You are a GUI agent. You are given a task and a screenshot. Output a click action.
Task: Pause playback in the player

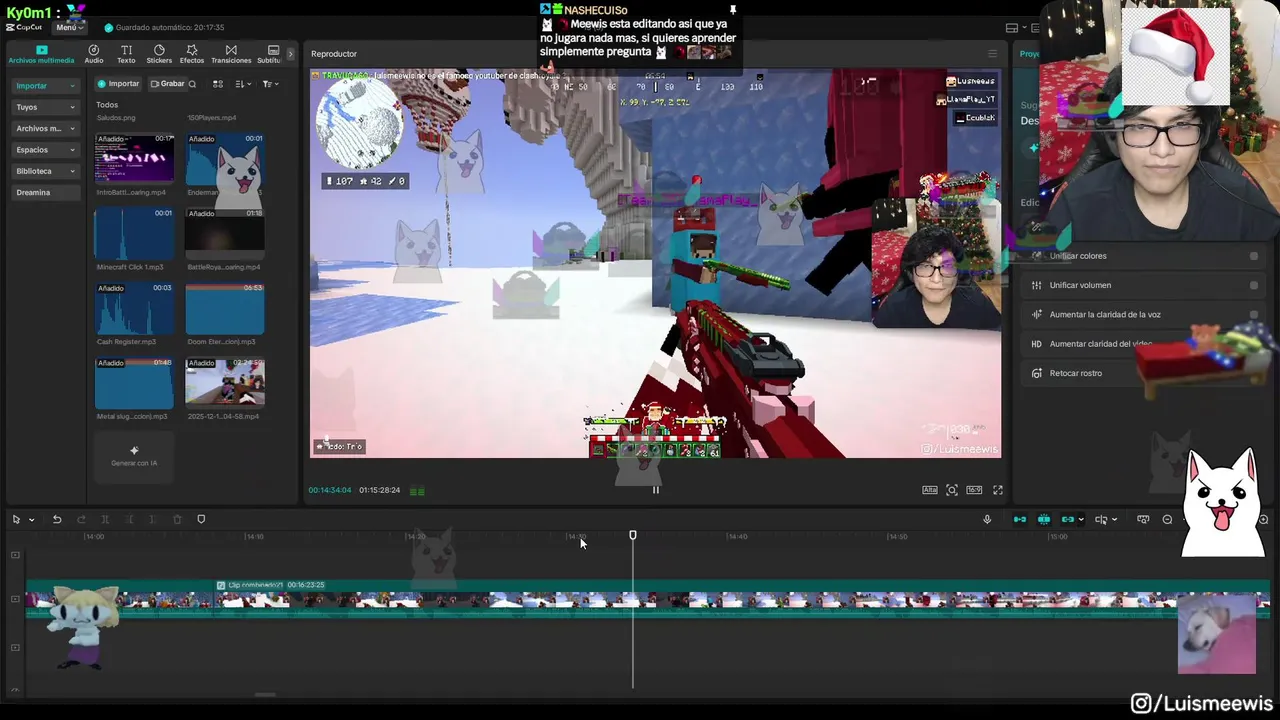[x=656, y=490]
